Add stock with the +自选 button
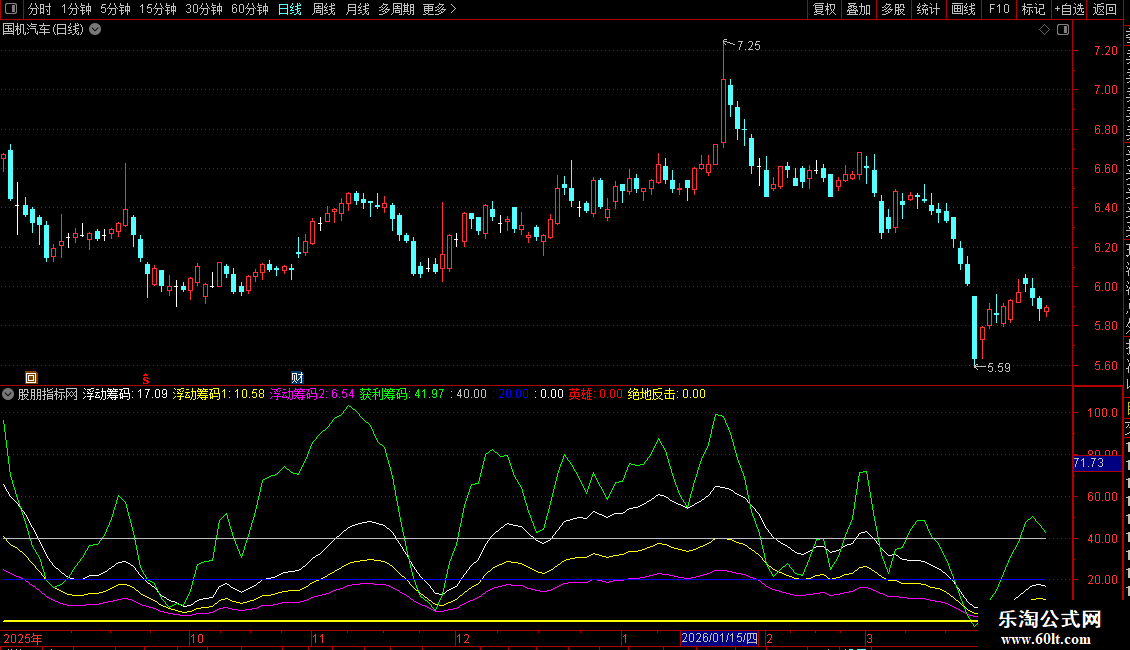This screenshot has height=650, width=1130. (1068, 9)
